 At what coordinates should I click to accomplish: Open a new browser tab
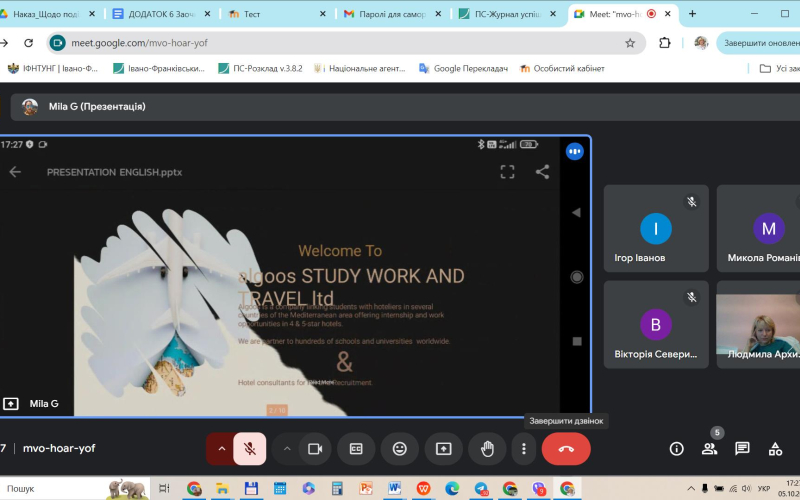692,14
